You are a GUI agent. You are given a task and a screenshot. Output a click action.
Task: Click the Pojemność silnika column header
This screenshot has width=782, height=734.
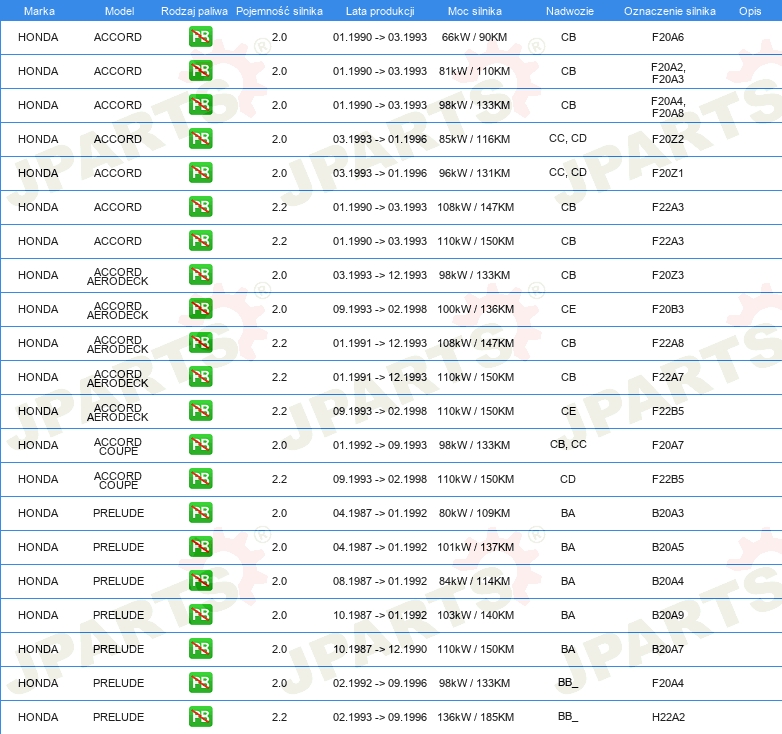tap(279, 11)
